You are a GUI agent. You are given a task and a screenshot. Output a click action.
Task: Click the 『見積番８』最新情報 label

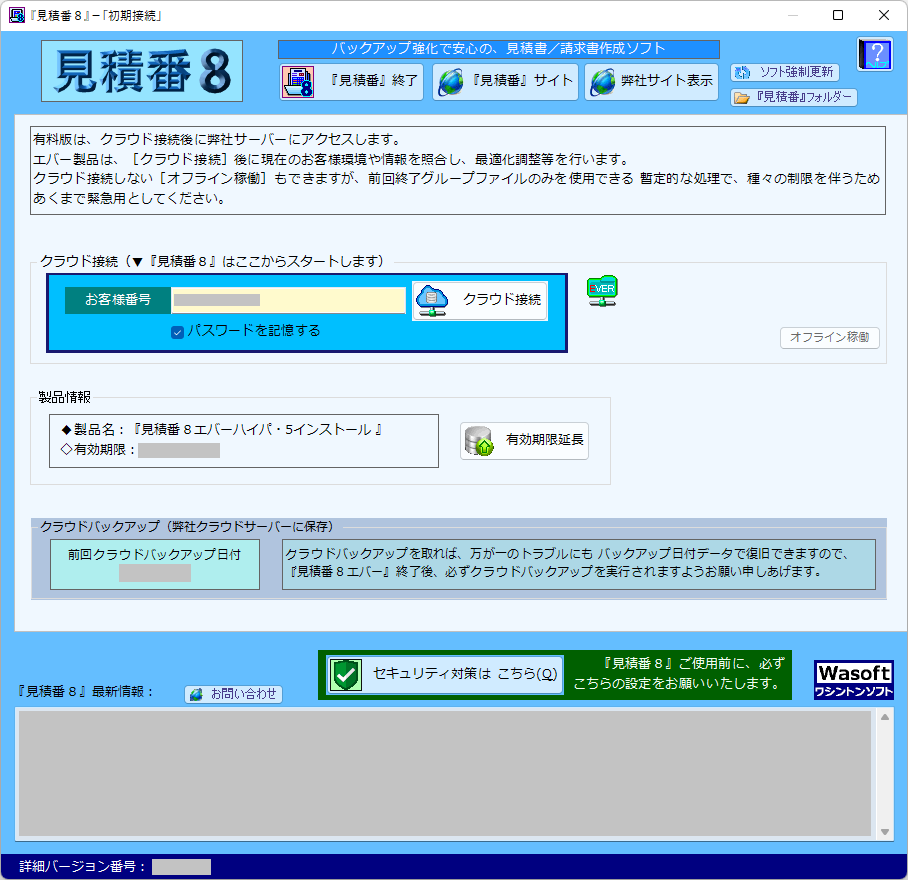[x=86, y=692]
